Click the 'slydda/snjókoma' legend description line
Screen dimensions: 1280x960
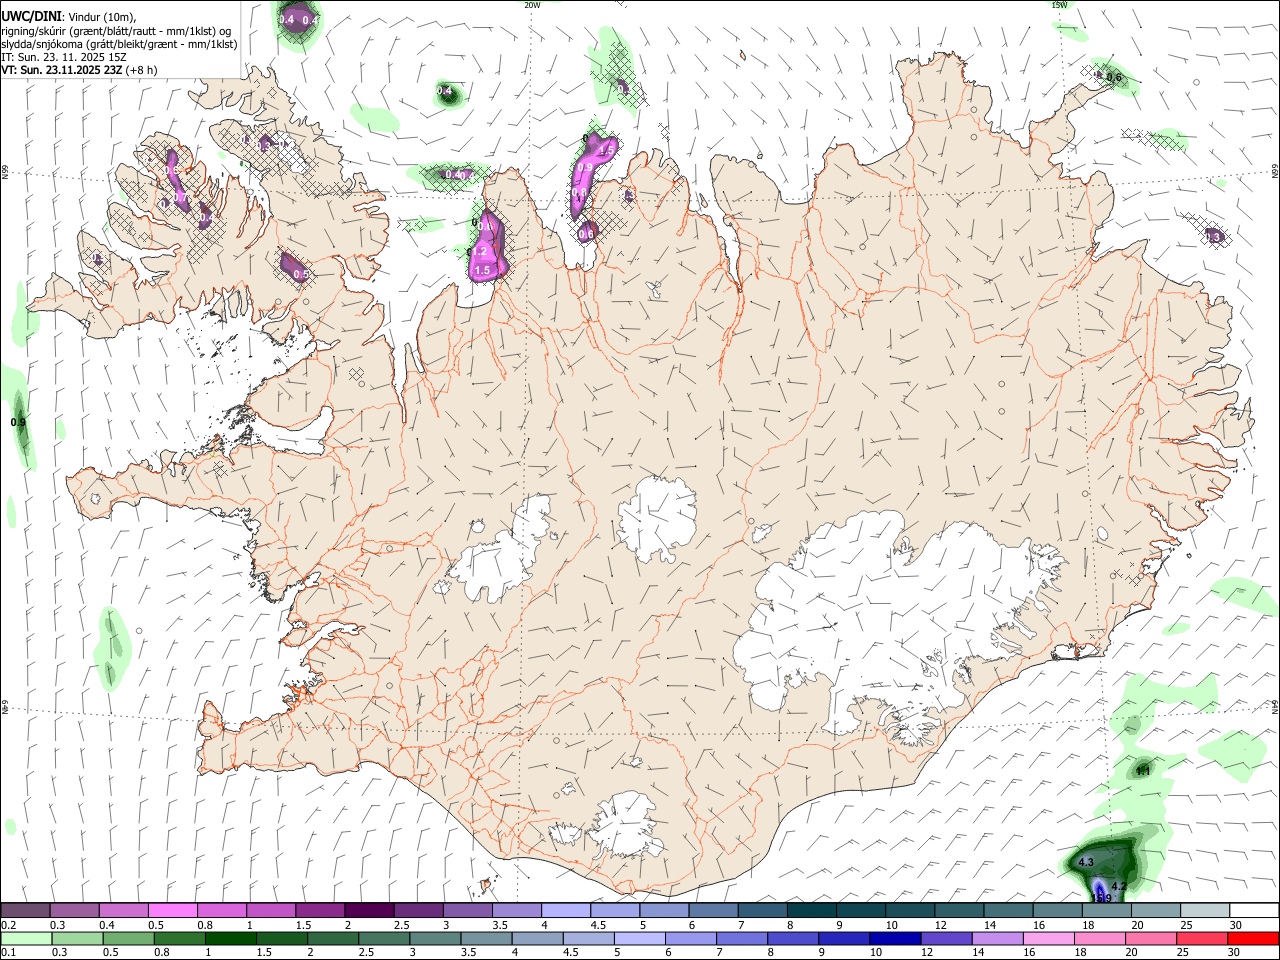[x=119, y=44]
